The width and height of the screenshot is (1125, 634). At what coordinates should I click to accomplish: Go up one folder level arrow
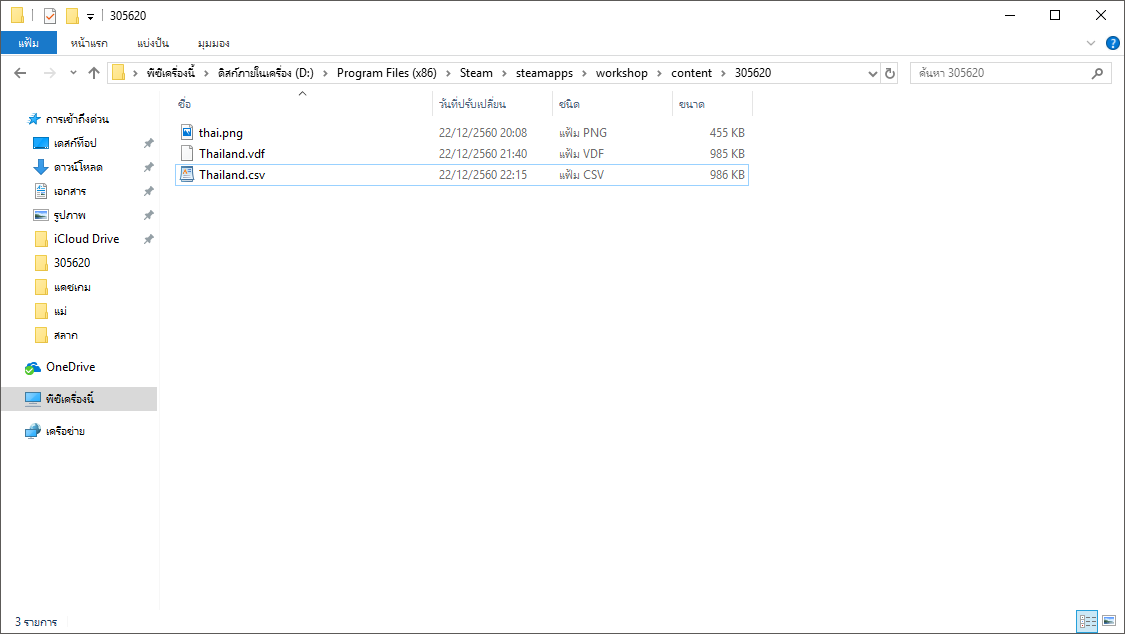click(x=94, y=73)
